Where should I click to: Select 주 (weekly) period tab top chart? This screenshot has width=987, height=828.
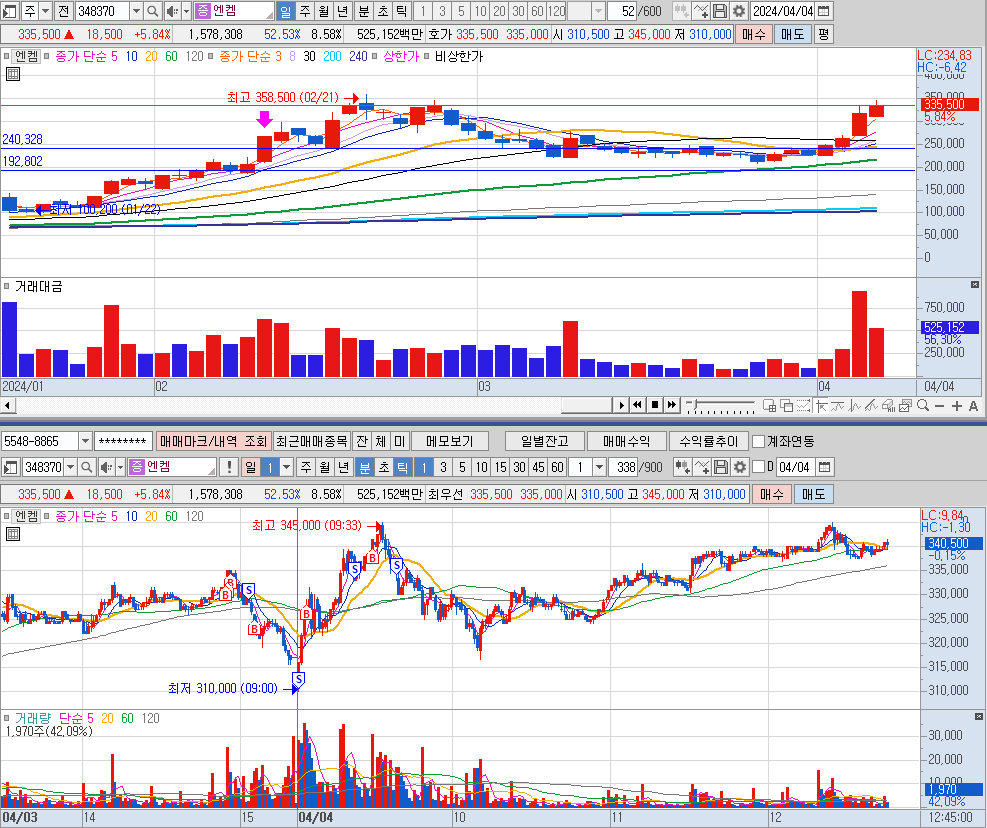[305, 11]
